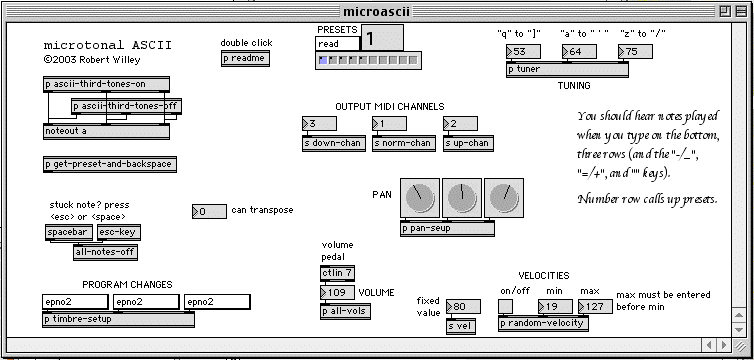Click the tuning number box showing 75

(x=635, y=51)
